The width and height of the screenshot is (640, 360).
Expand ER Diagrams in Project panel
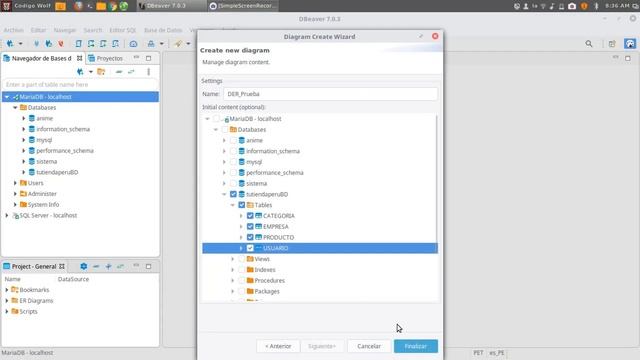point(7,300)
